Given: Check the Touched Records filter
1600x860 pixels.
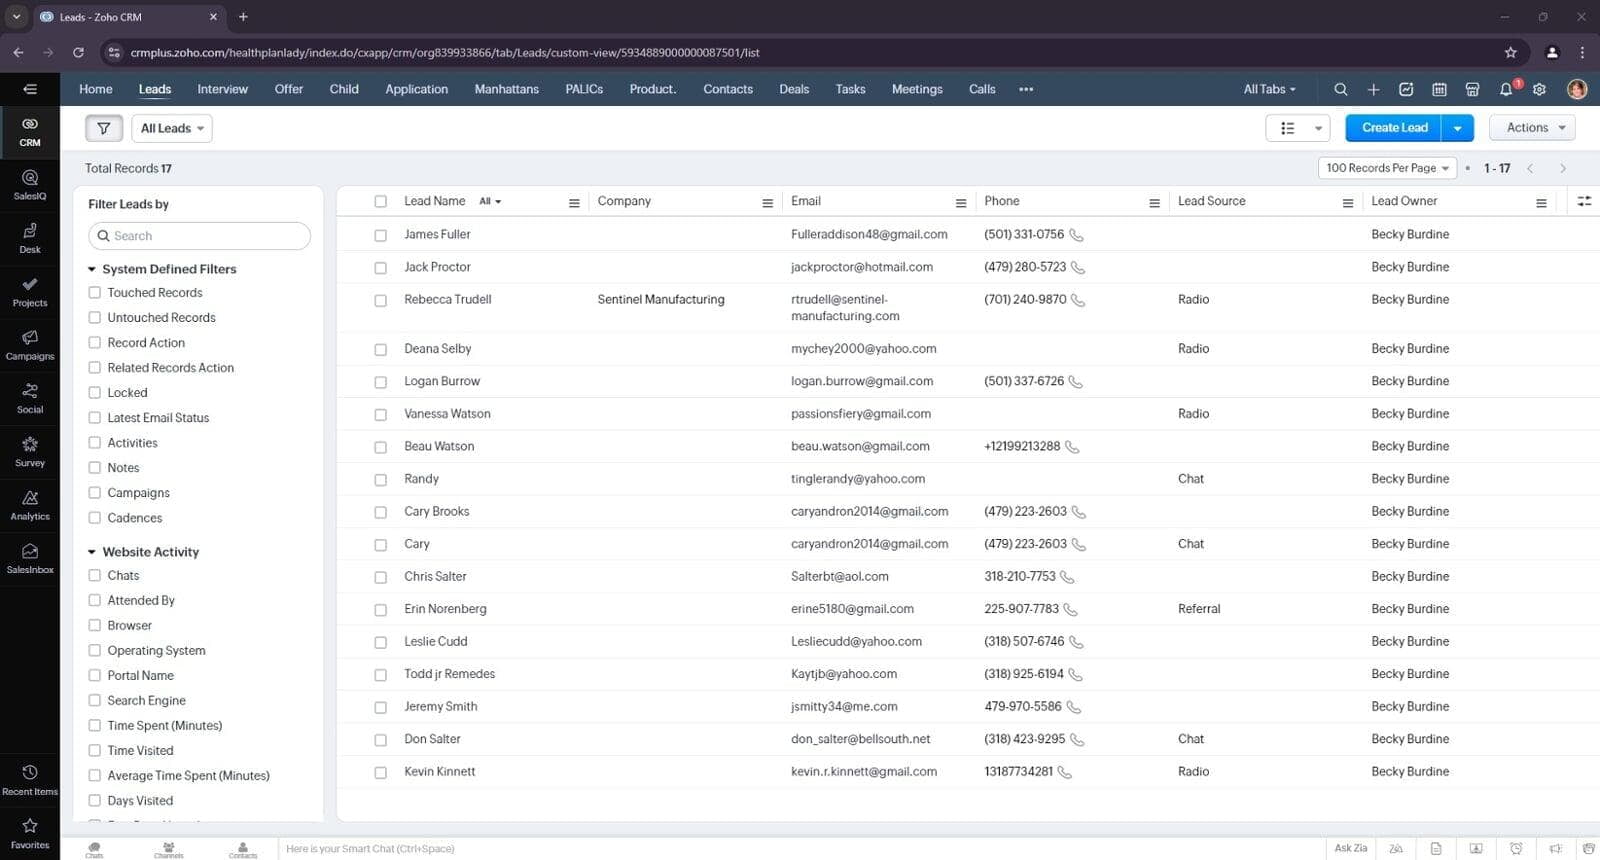Looking at the screenshot, I should coord(95,293).
